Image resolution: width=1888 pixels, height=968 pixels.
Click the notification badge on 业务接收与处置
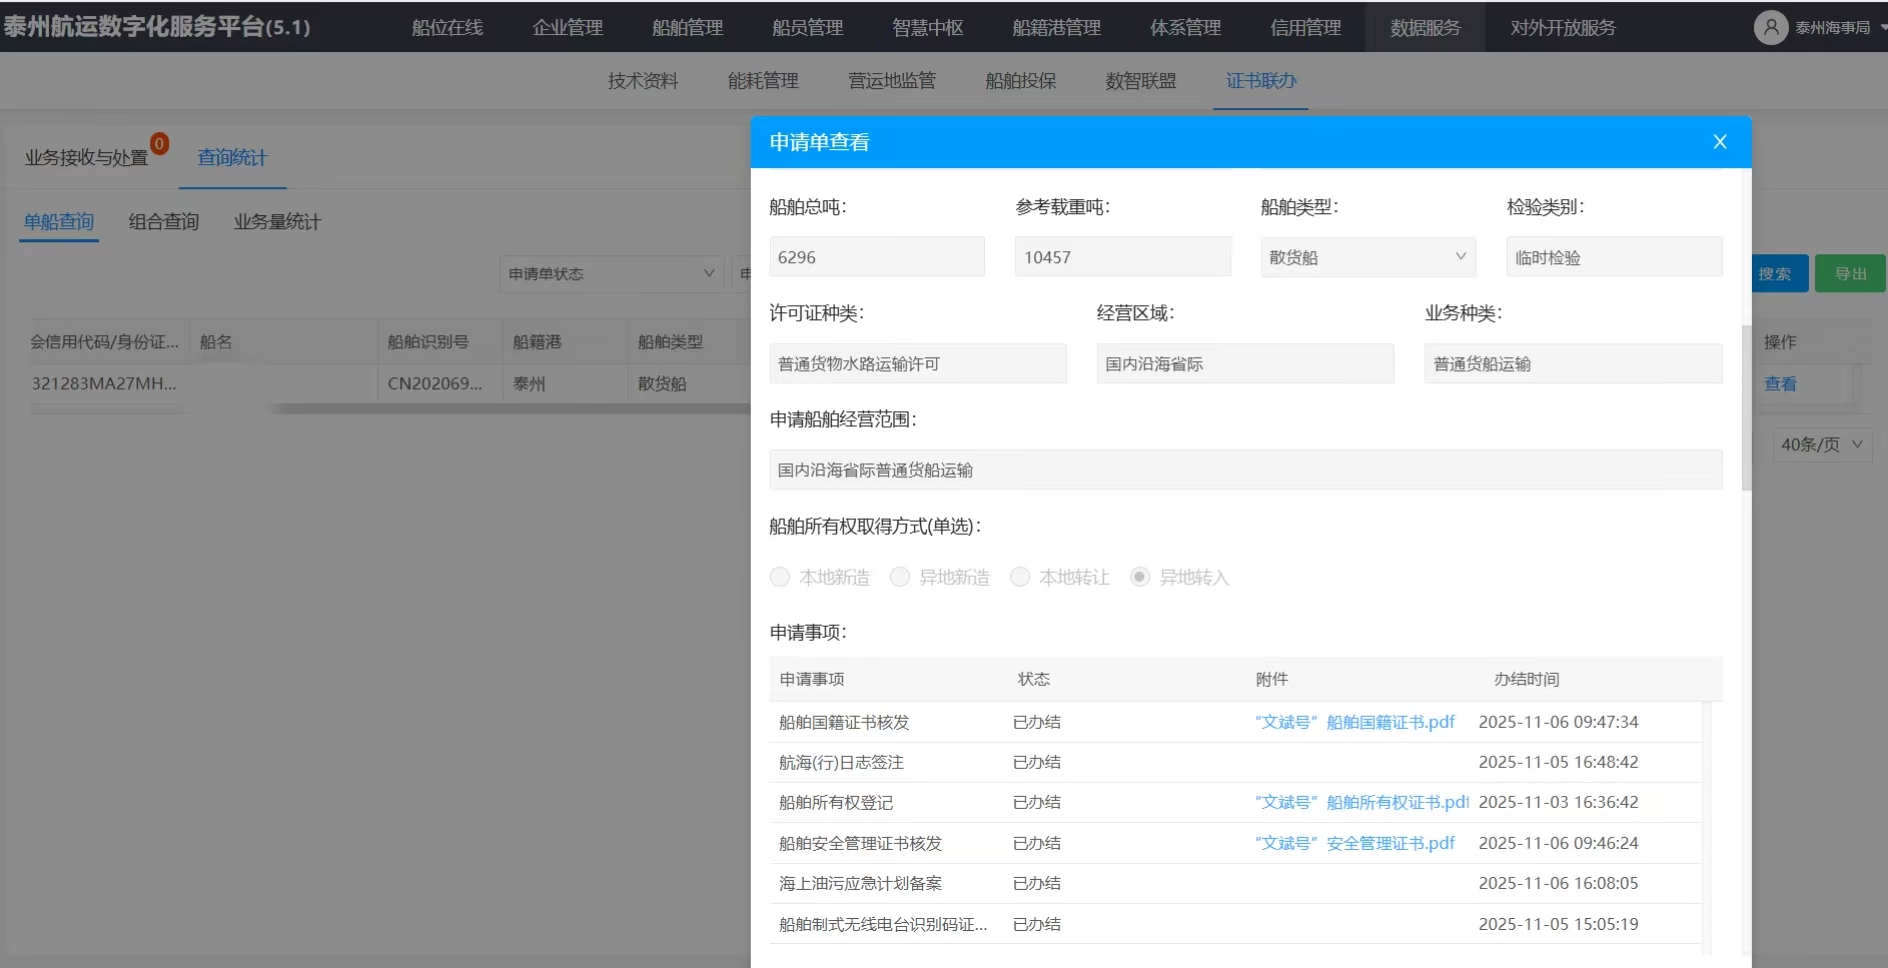click(159, 143)
